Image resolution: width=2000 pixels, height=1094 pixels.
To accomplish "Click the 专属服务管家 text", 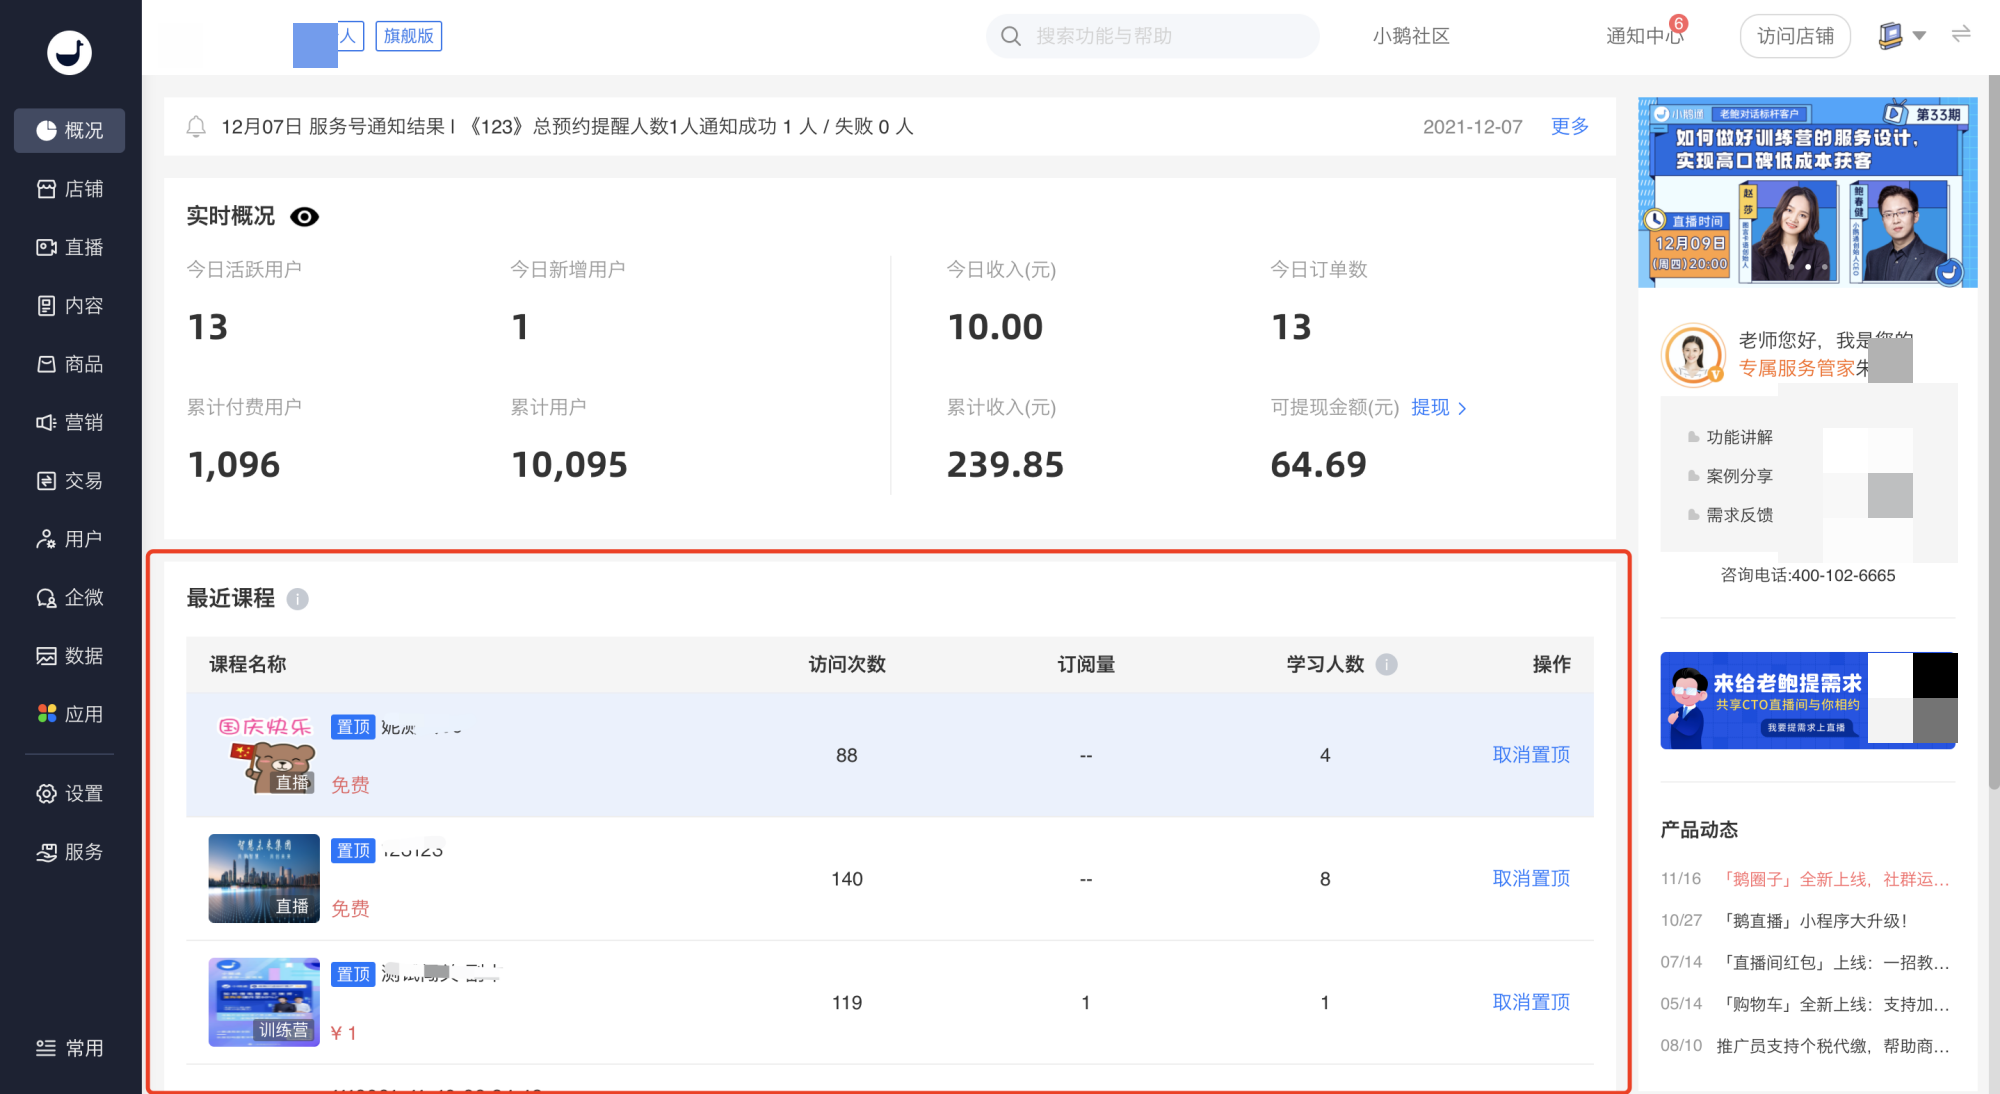I will (x=1797, y=368).
